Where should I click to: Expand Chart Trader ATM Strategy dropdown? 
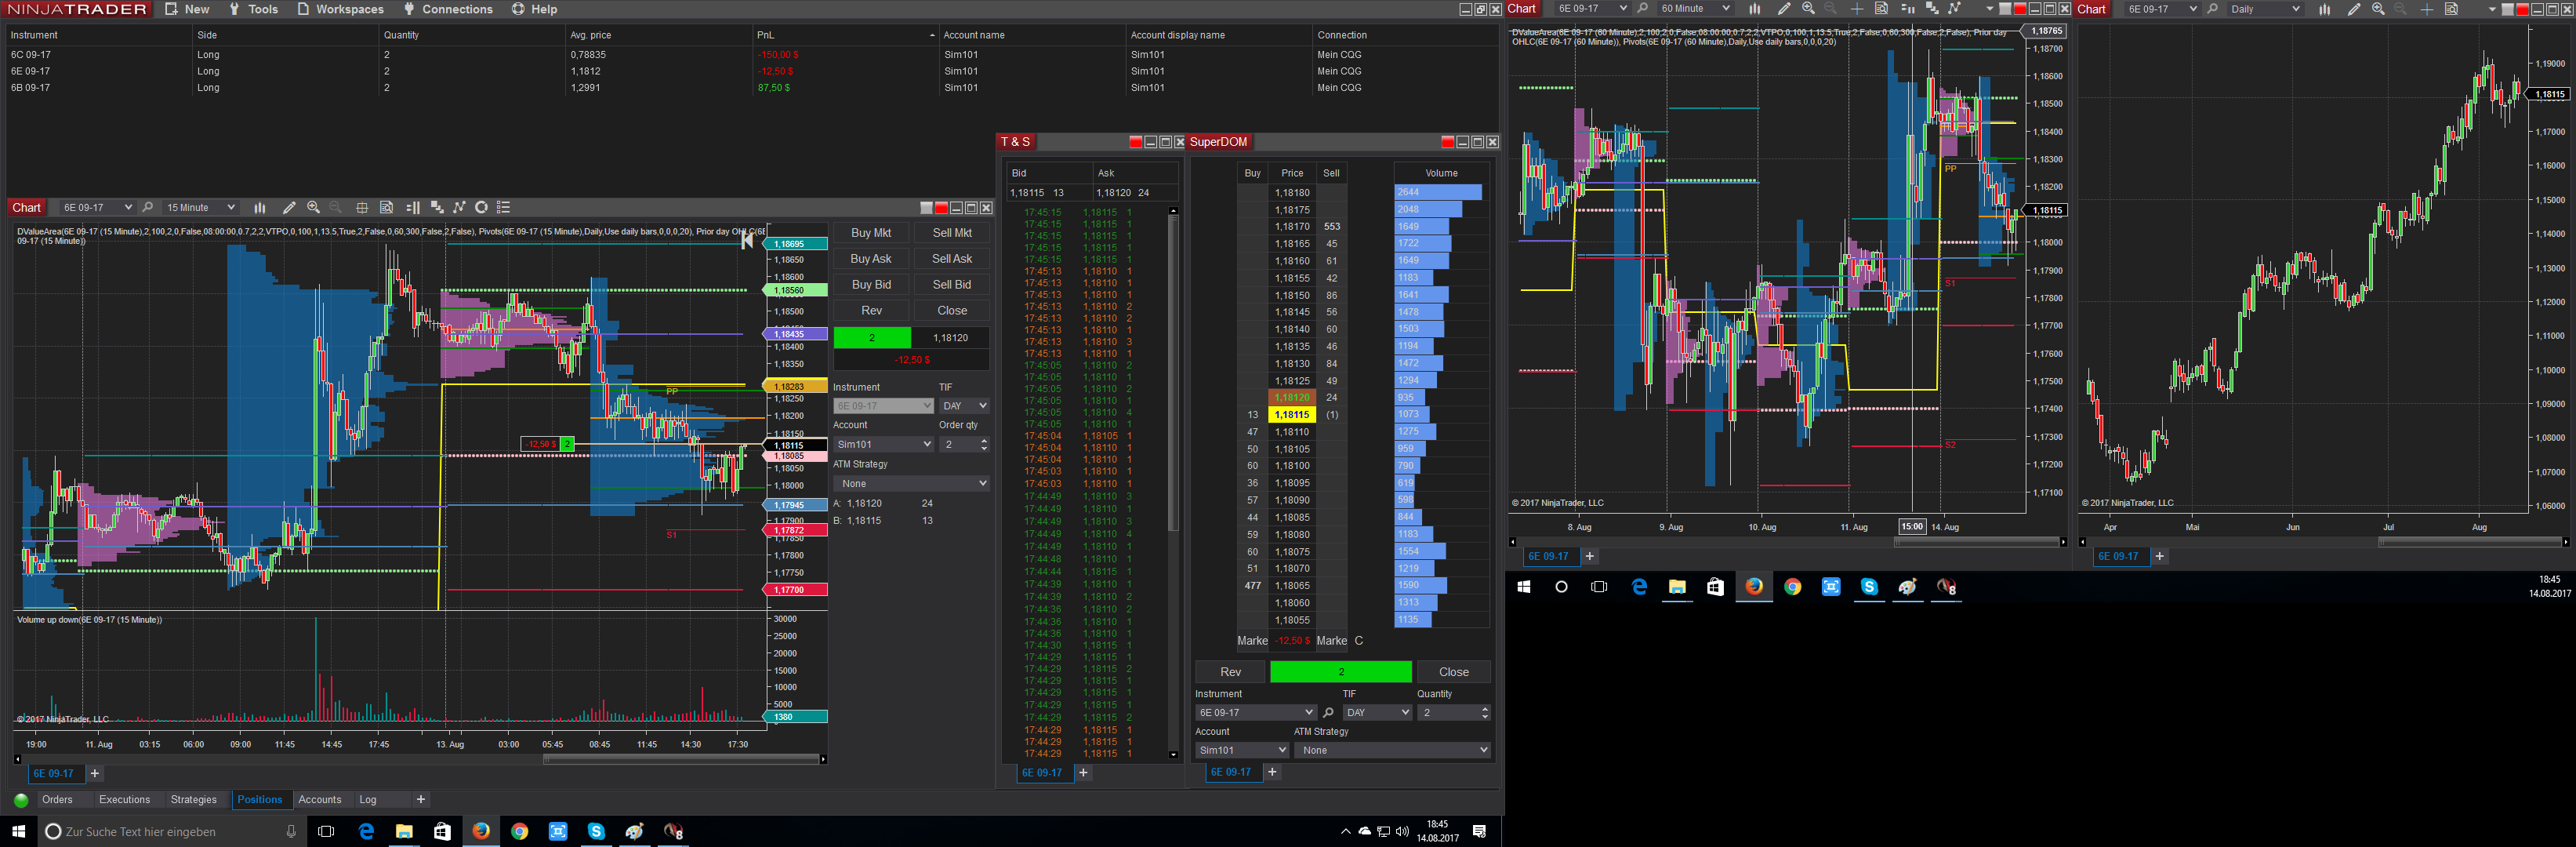click(x=911, y=484)
